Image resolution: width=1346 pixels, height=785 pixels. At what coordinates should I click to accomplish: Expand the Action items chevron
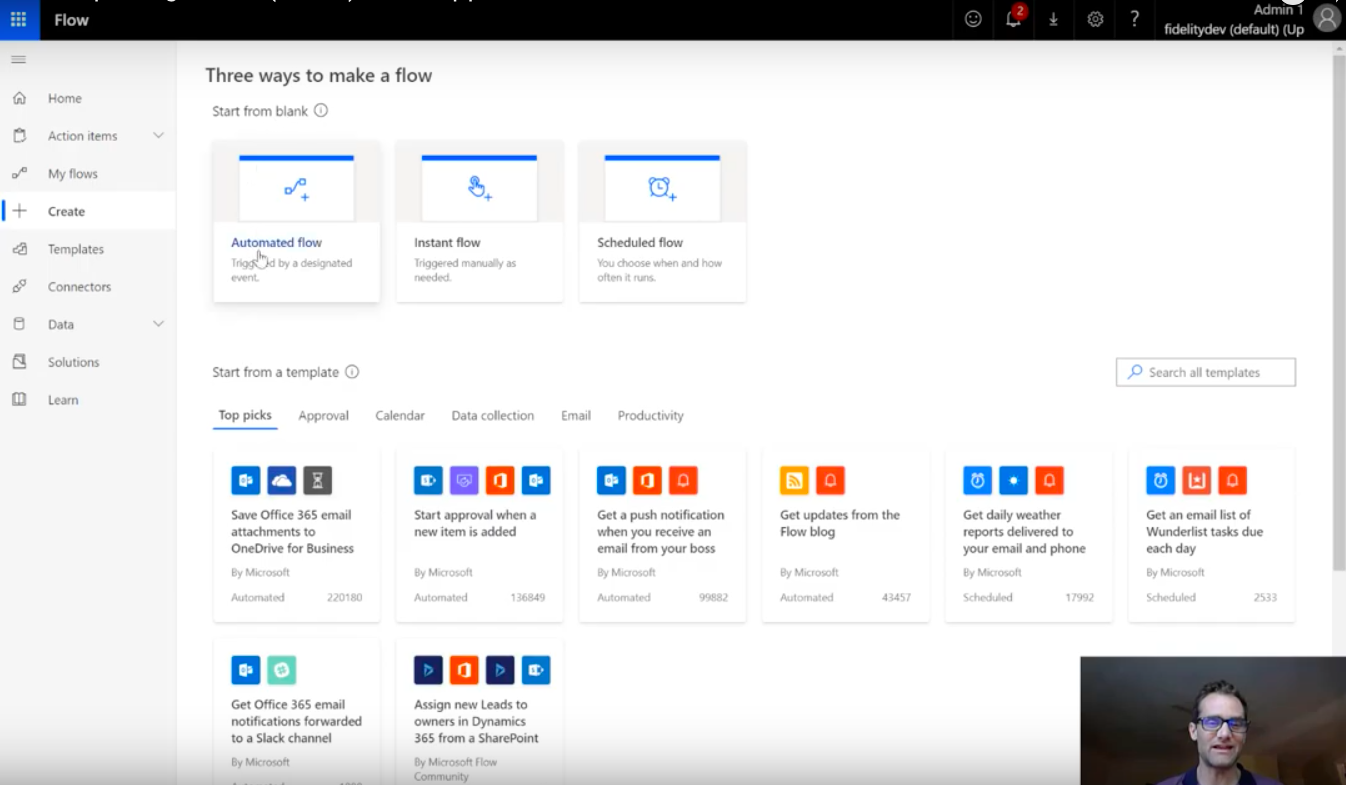(158, 136)
